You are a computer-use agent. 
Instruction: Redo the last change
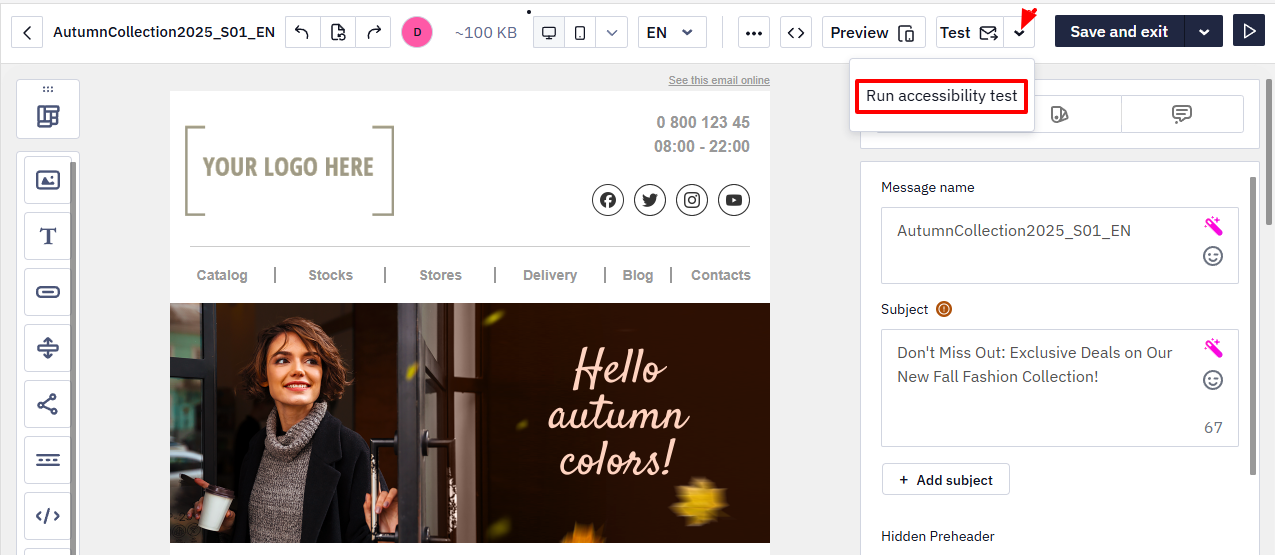(374, 32)
